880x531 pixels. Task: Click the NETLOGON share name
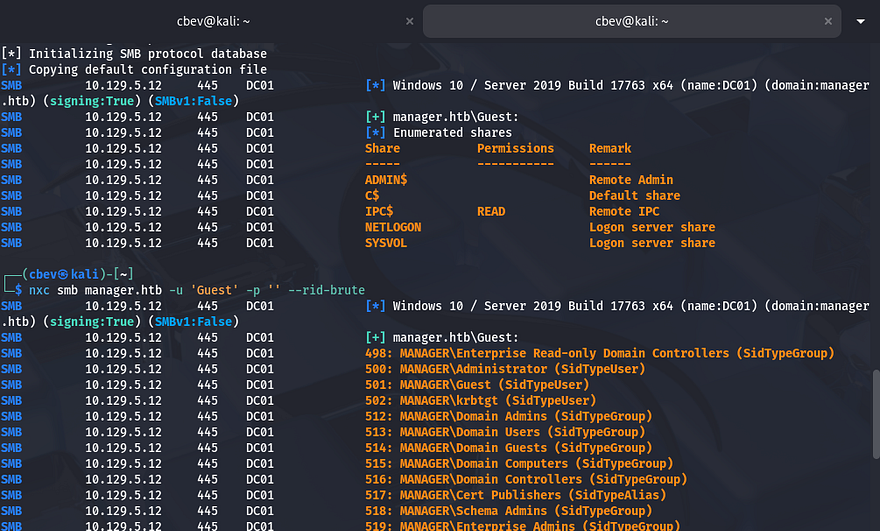point(393,227)
